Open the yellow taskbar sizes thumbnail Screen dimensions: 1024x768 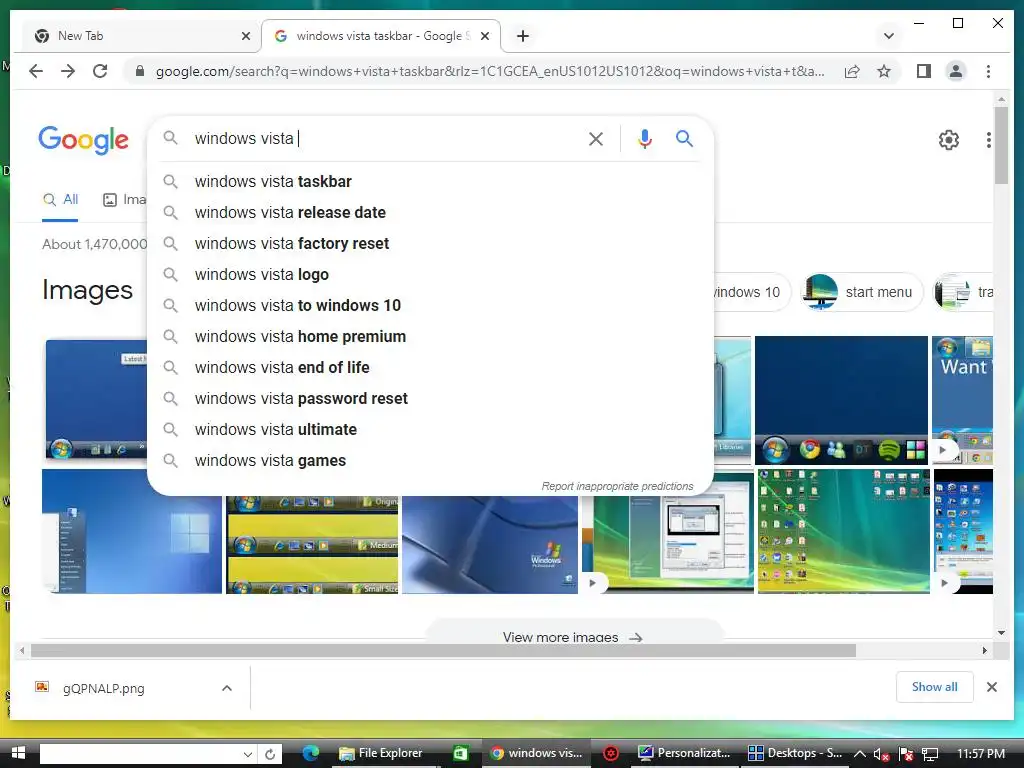(312, 544)
